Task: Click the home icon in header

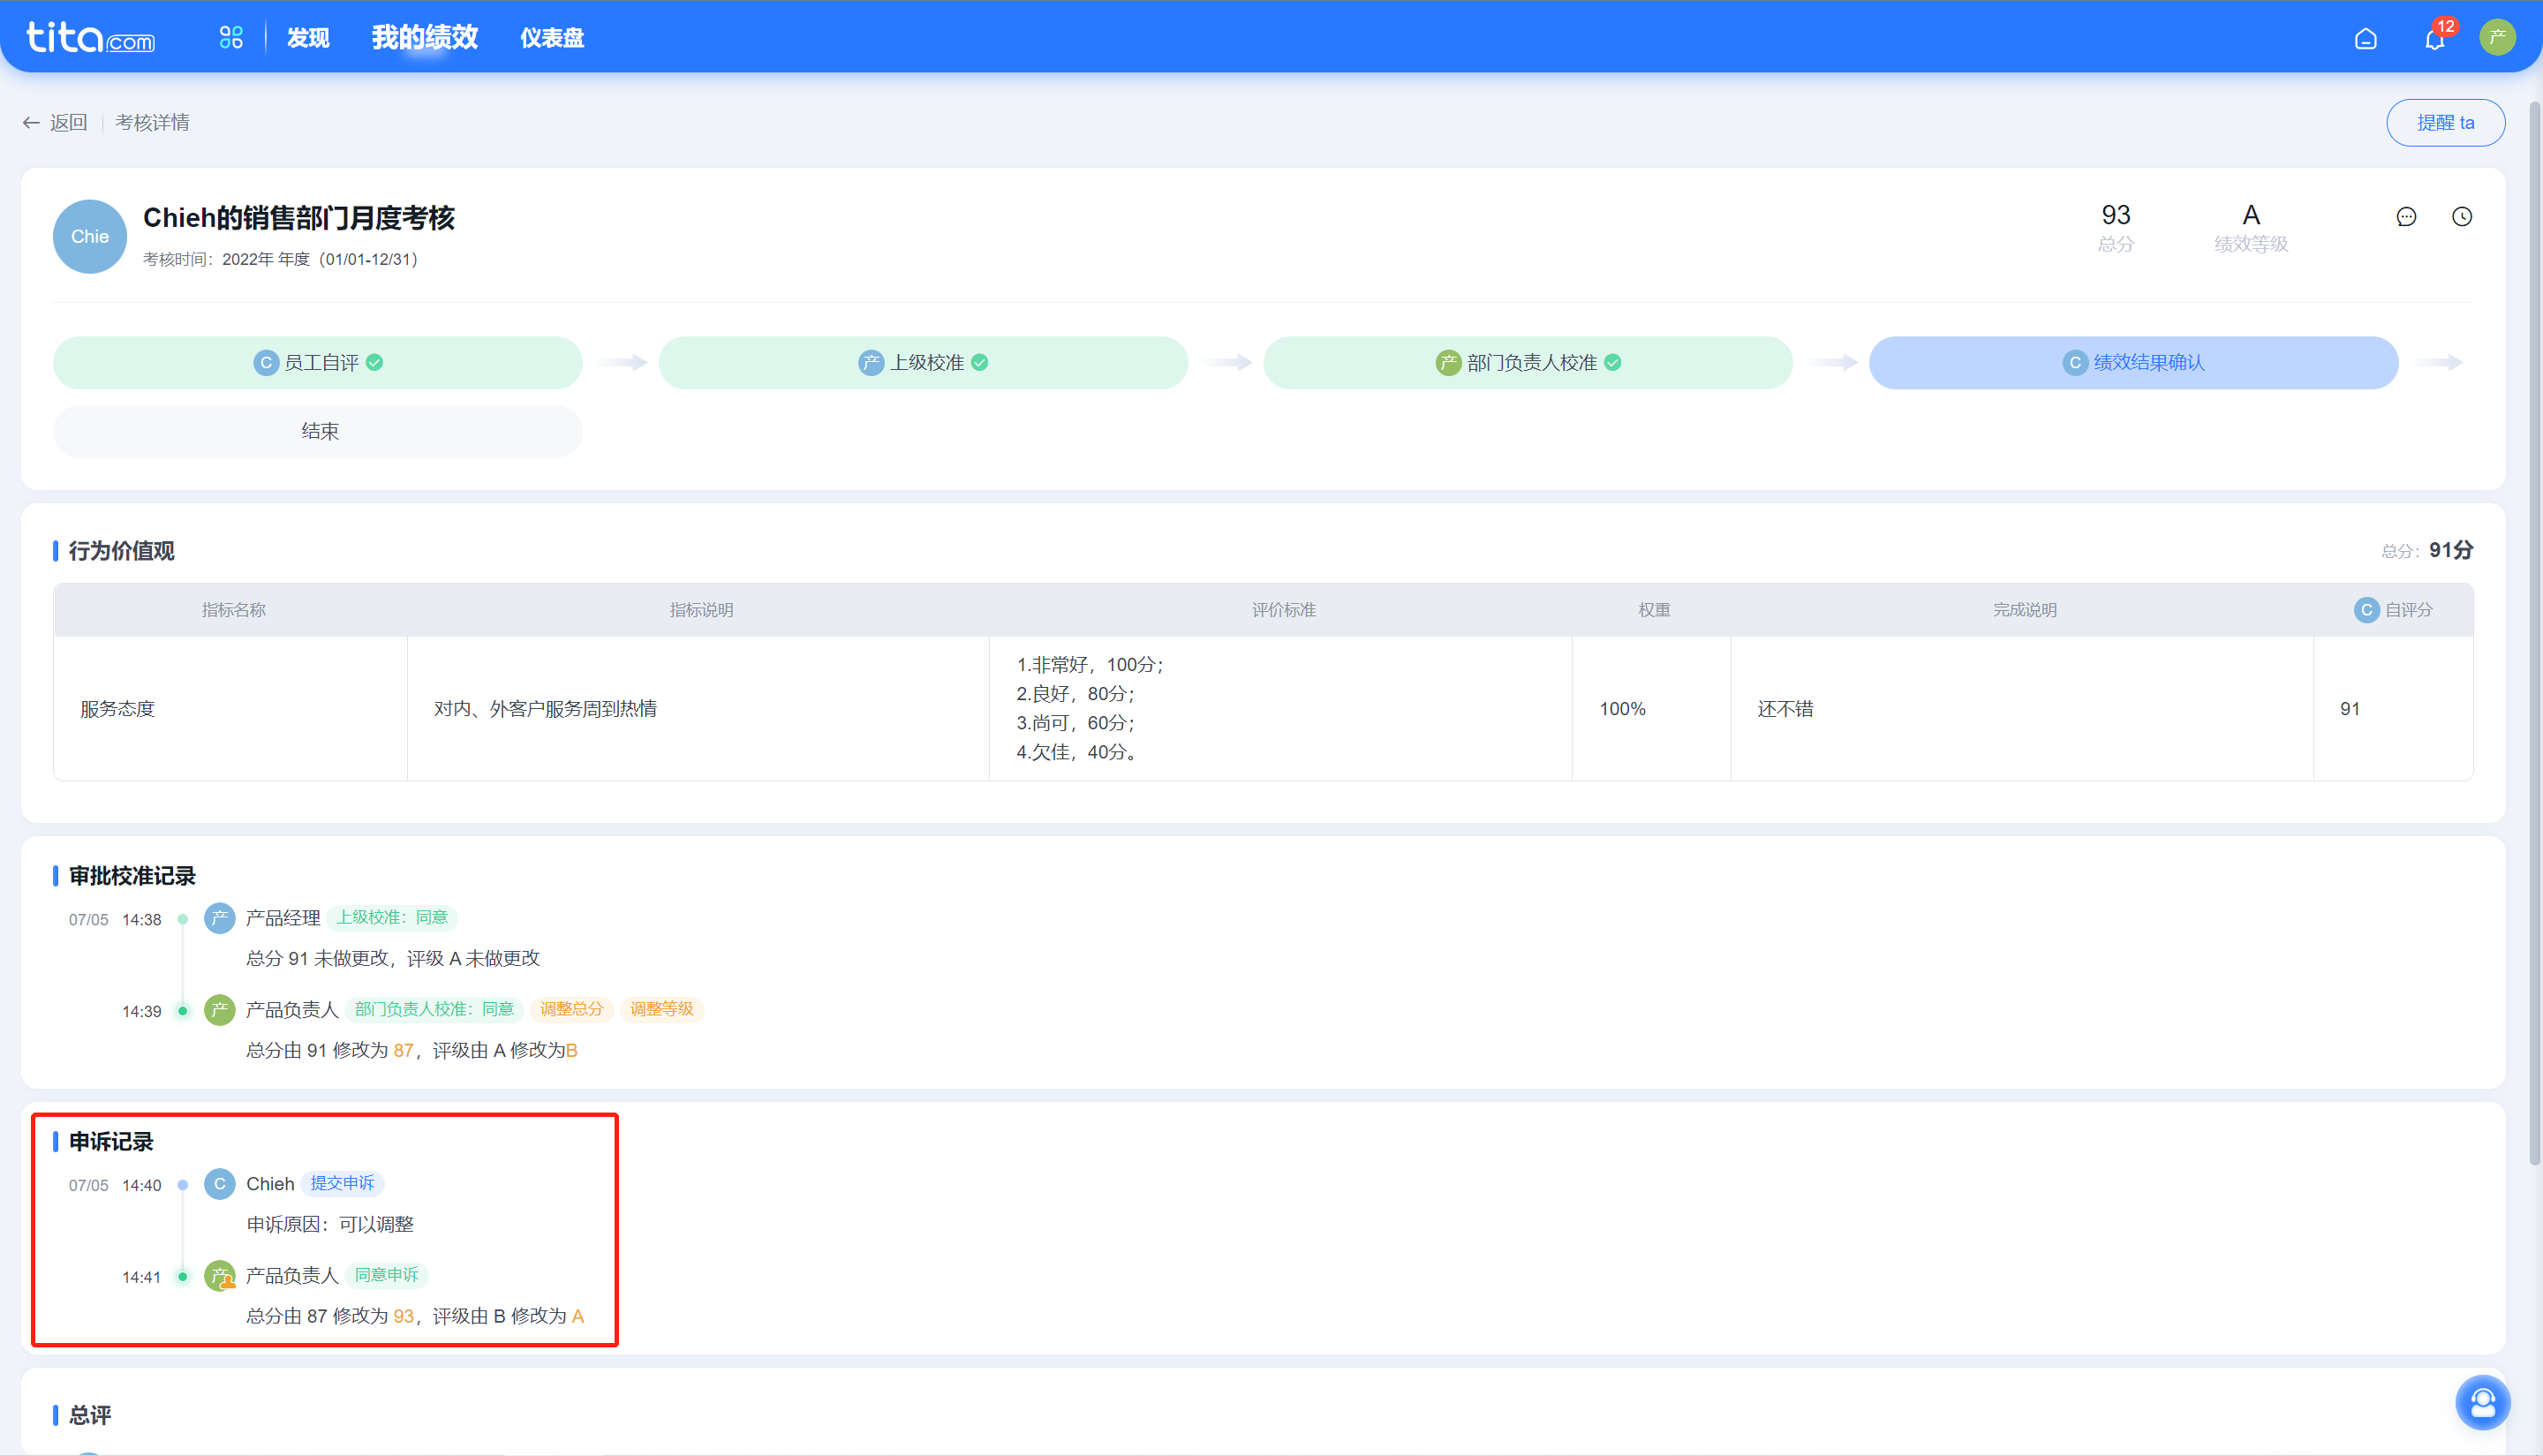Action: [x=2365, y=39]
